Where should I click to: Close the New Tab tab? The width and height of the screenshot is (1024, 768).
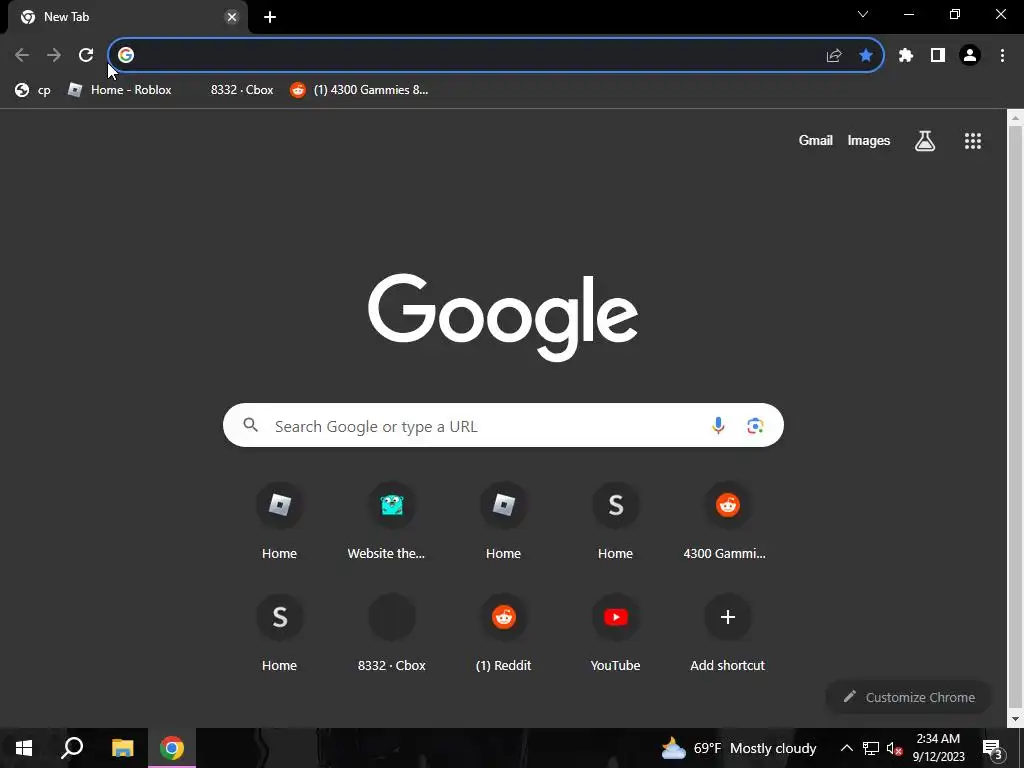click(231, 17)
